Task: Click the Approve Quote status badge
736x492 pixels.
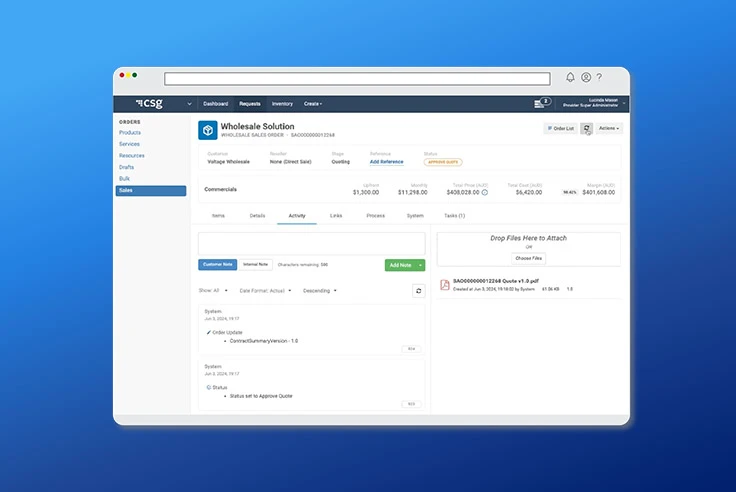Action: [443, 162]
